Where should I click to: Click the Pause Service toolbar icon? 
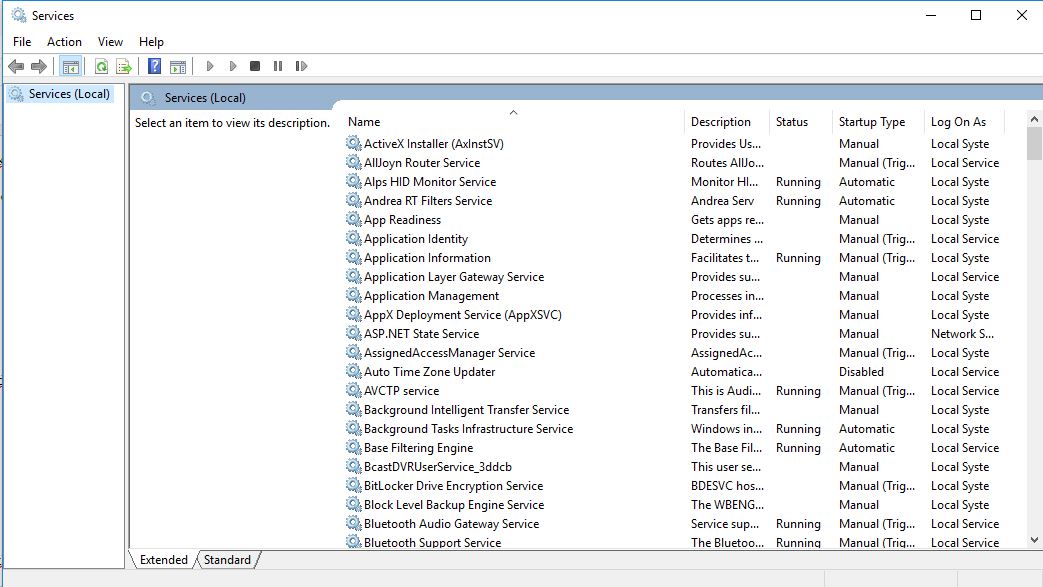pyautogui.click(x=278, y=66)
